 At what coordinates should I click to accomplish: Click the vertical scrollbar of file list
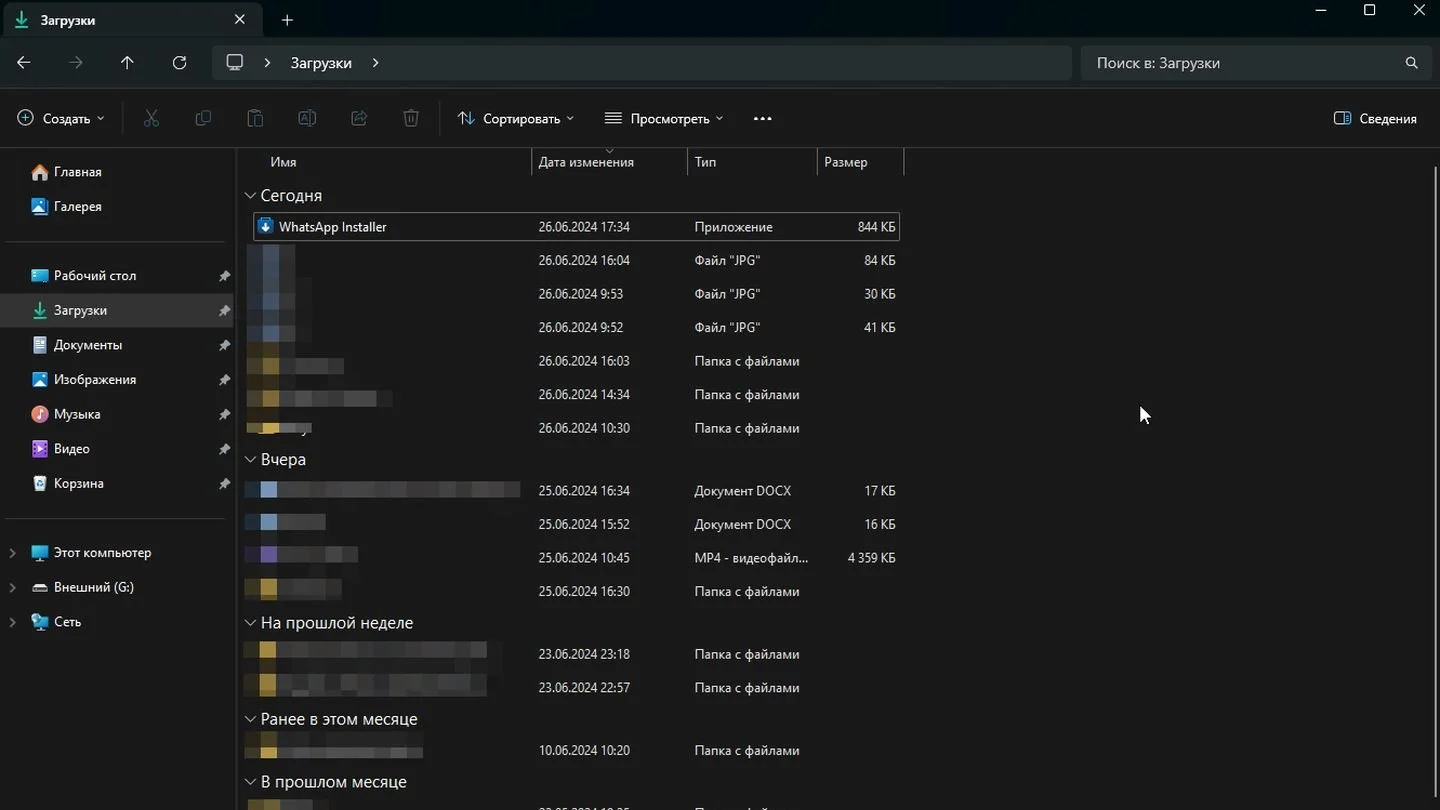[x=1435, y=480]
